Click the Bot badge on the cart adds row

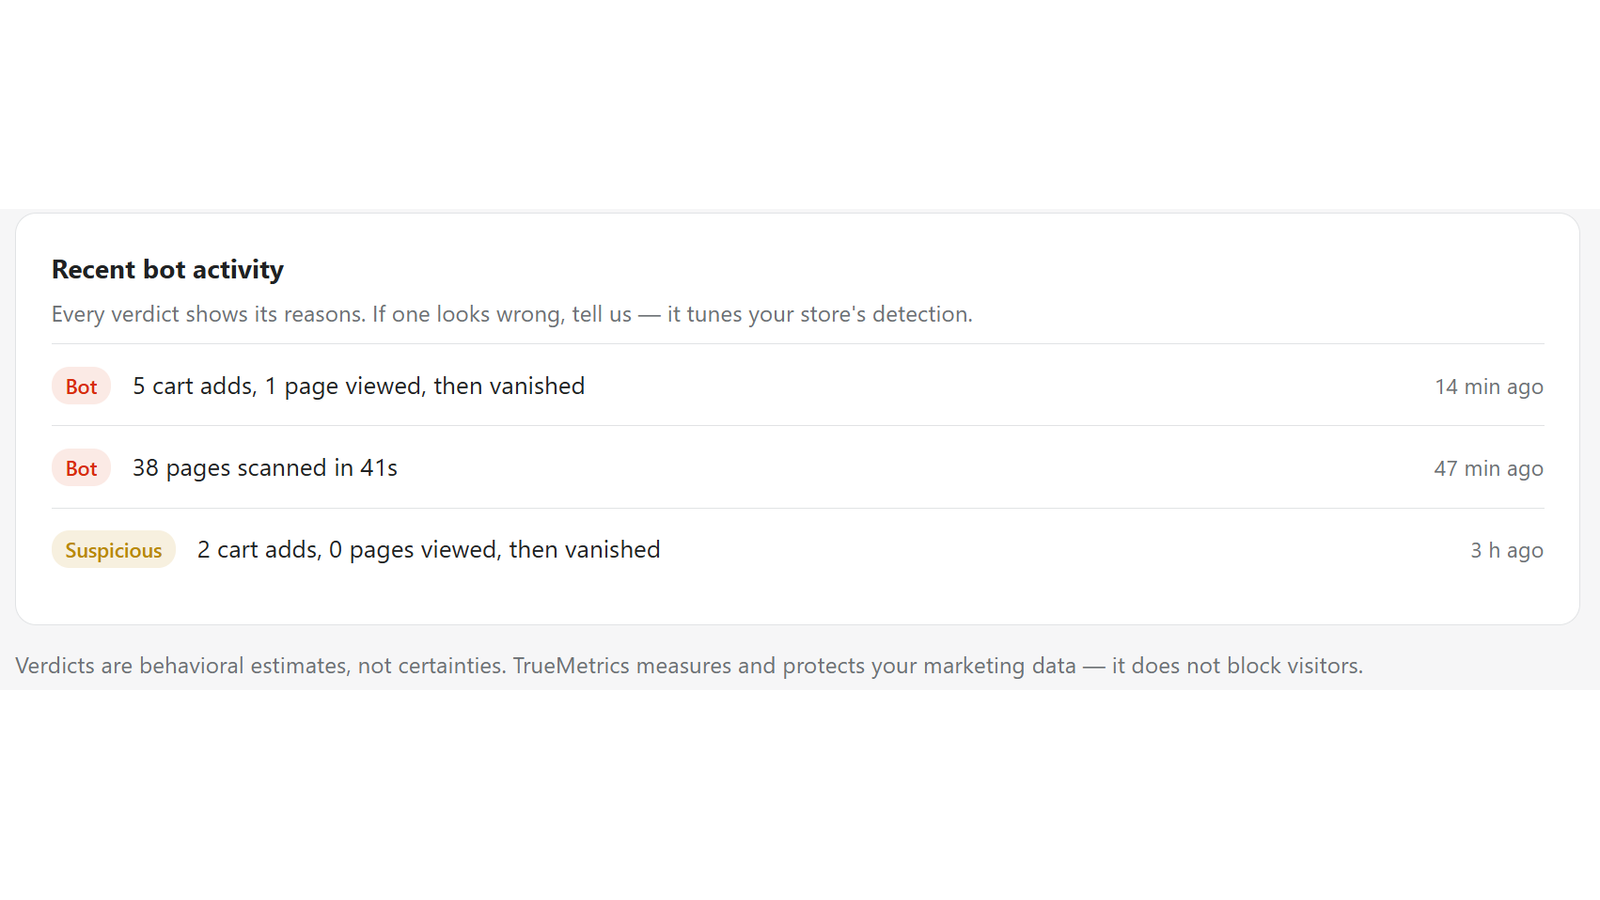click(x=81, y=386)
